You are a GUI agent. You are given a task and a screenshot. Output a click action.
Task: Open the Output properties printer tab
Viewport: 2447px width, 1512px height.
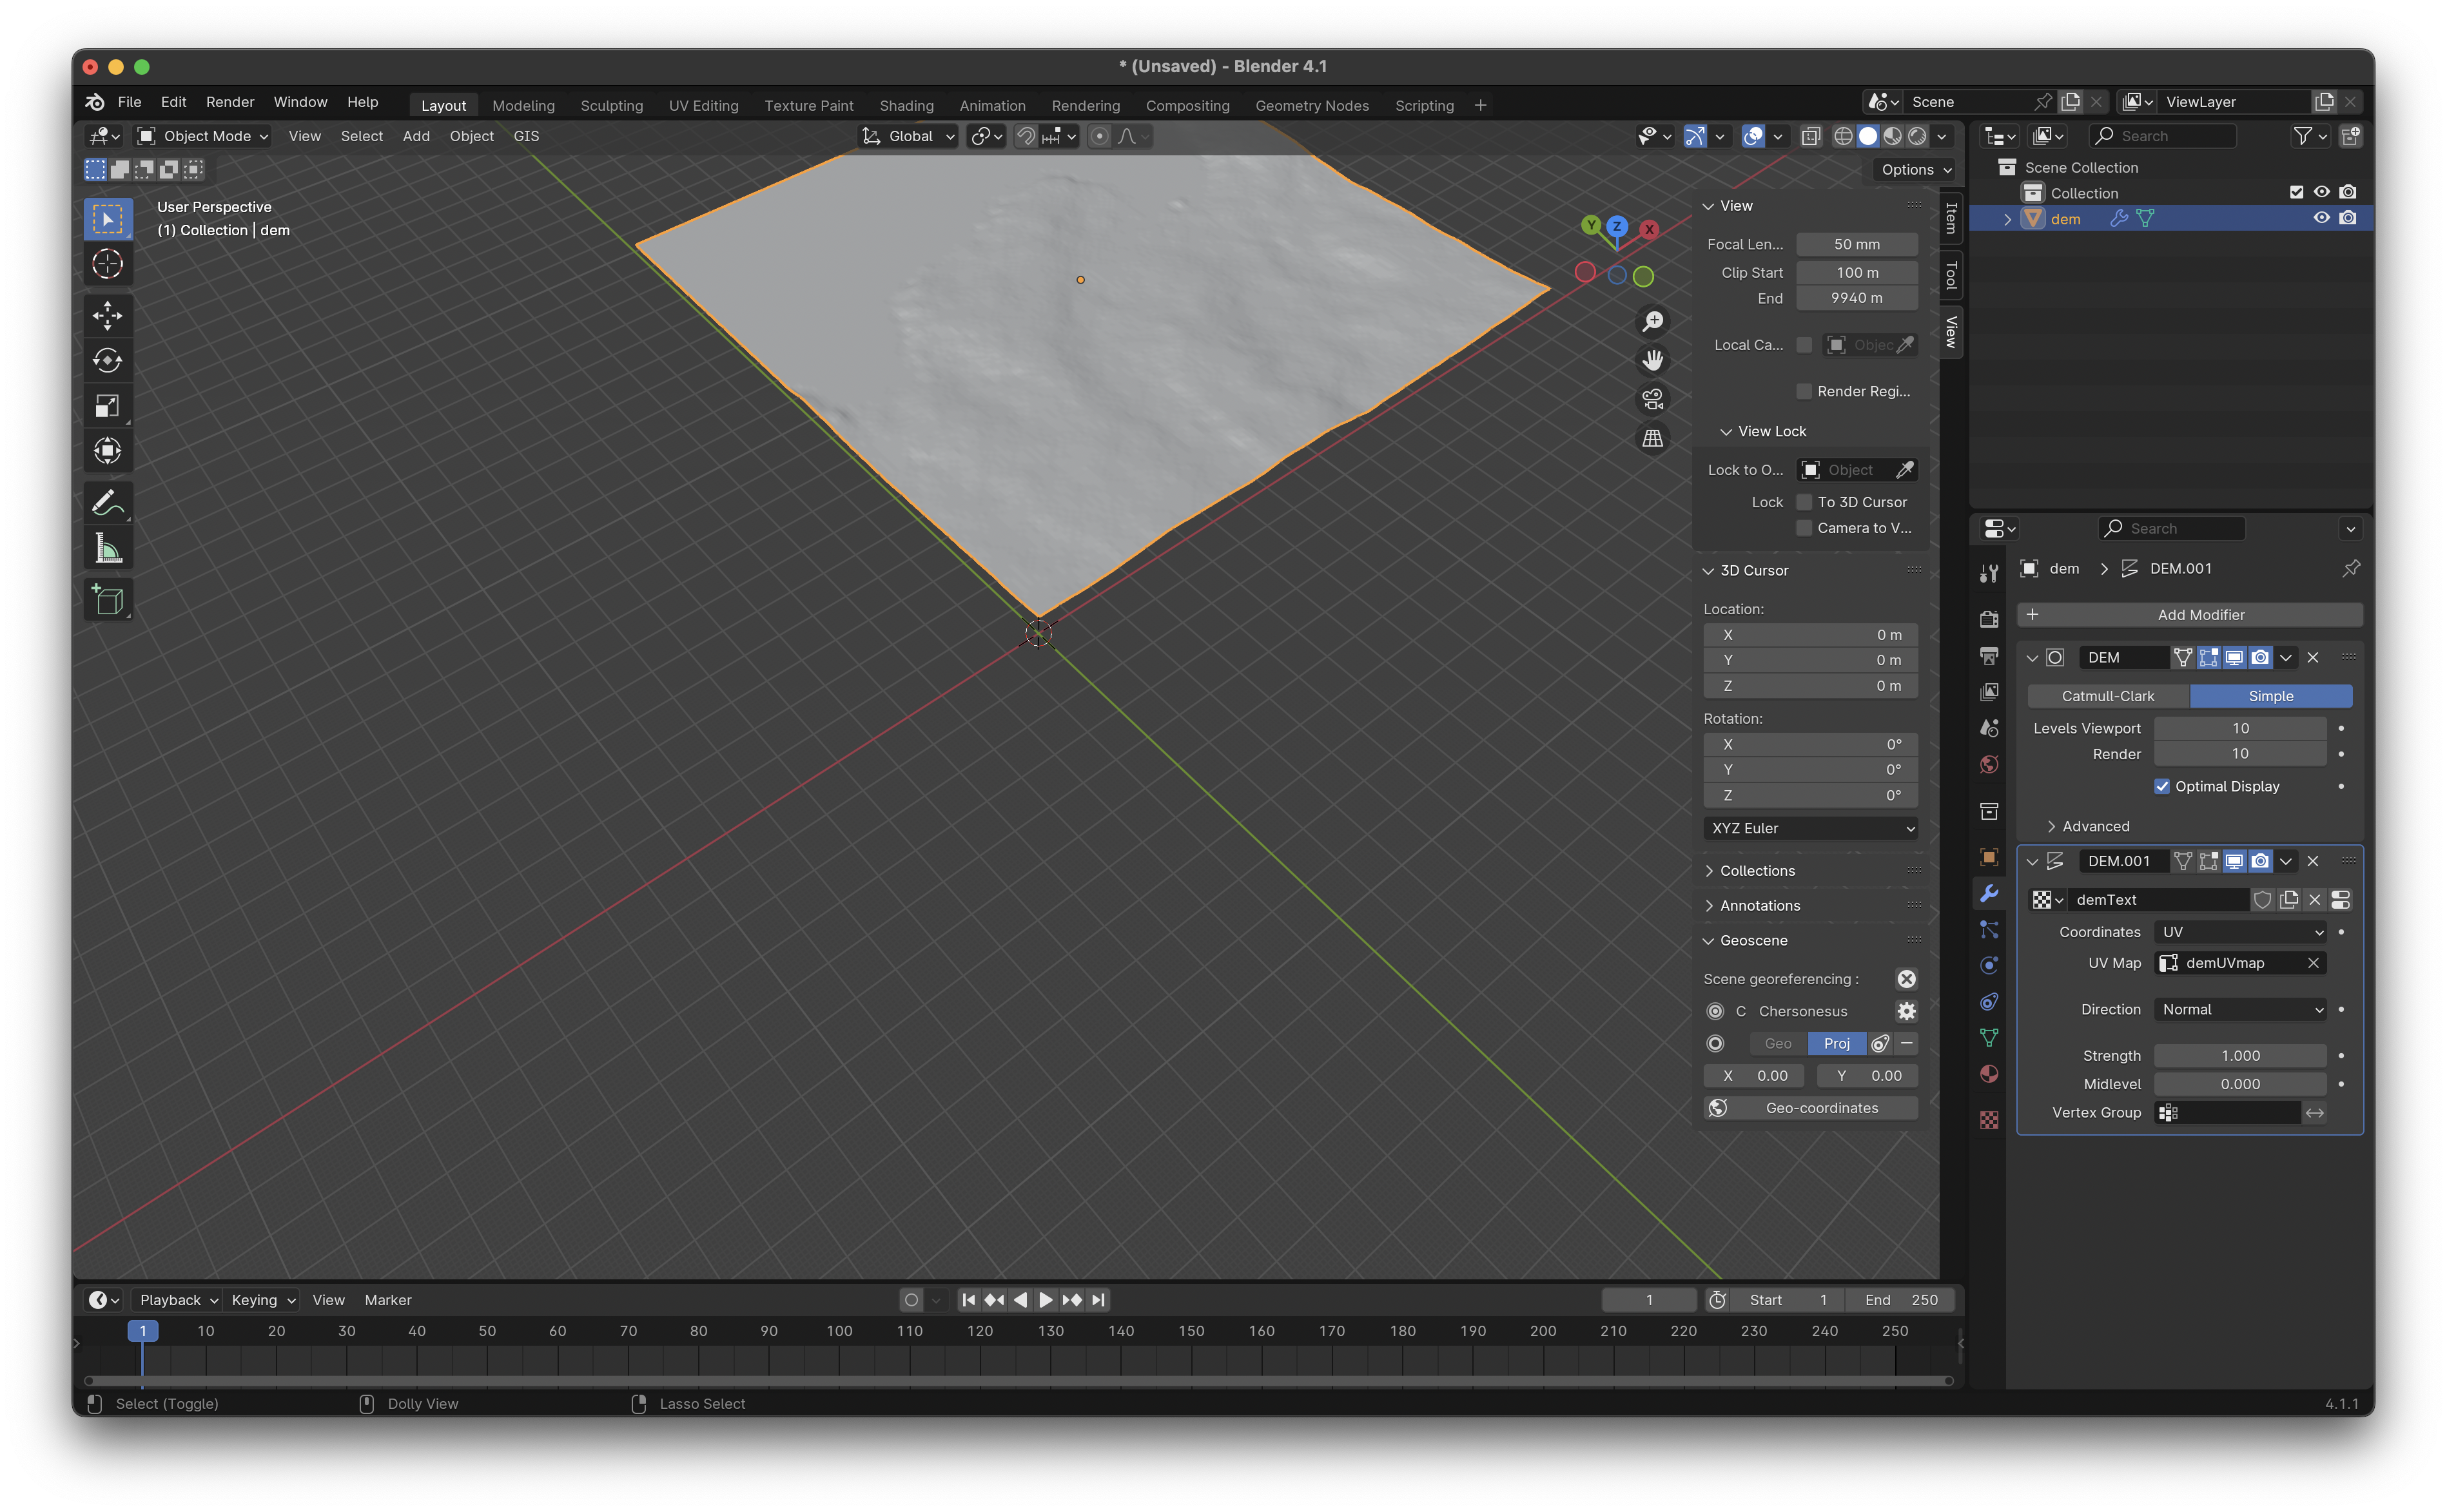point(1989,656)
